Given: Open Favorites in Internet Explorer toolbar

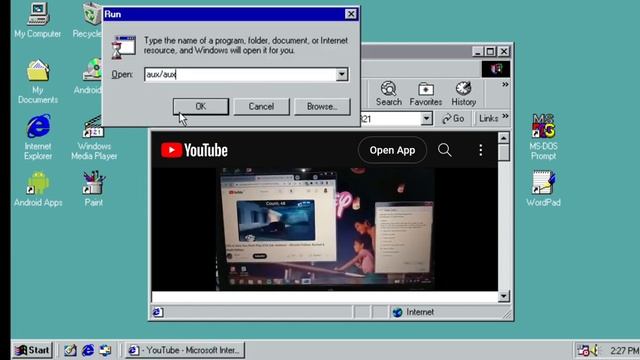Looking at the screenshot, I should (x=426, y=94).
